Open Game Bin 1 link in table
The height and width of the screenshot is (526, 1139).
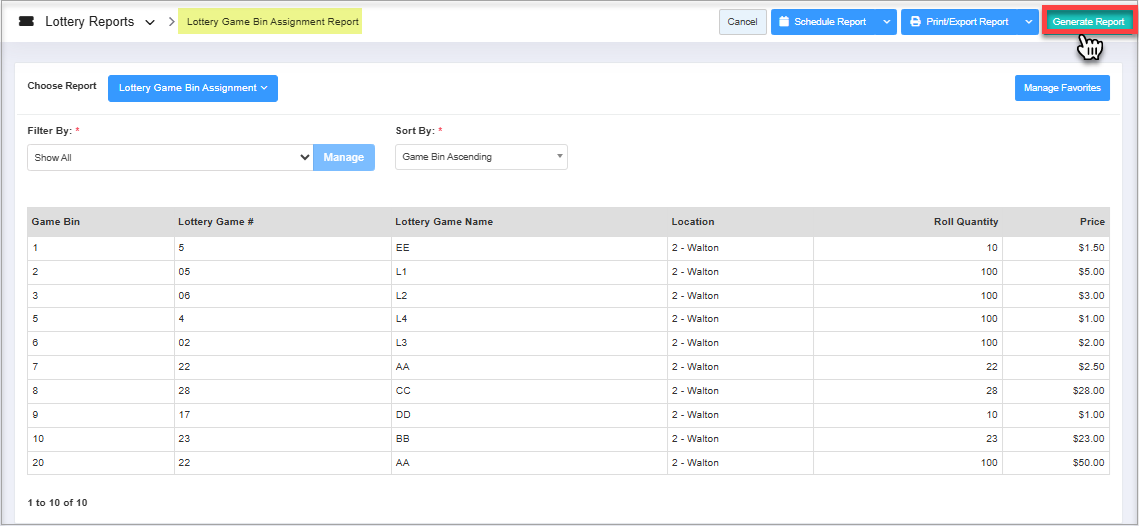coord(35,247)
